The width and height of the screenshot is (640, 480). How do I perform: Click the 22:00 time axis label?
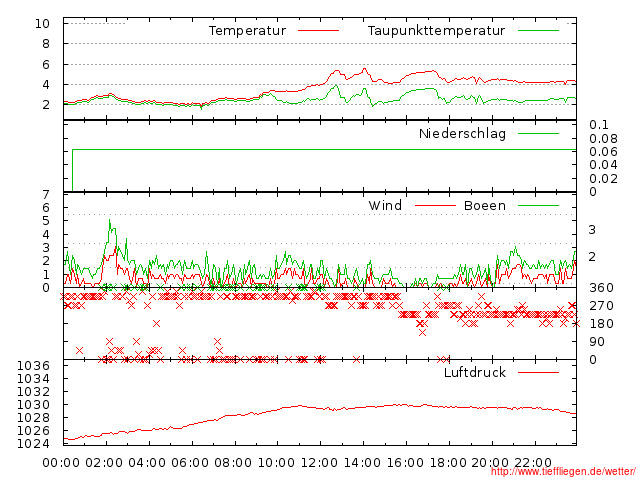tap(533, 463)
